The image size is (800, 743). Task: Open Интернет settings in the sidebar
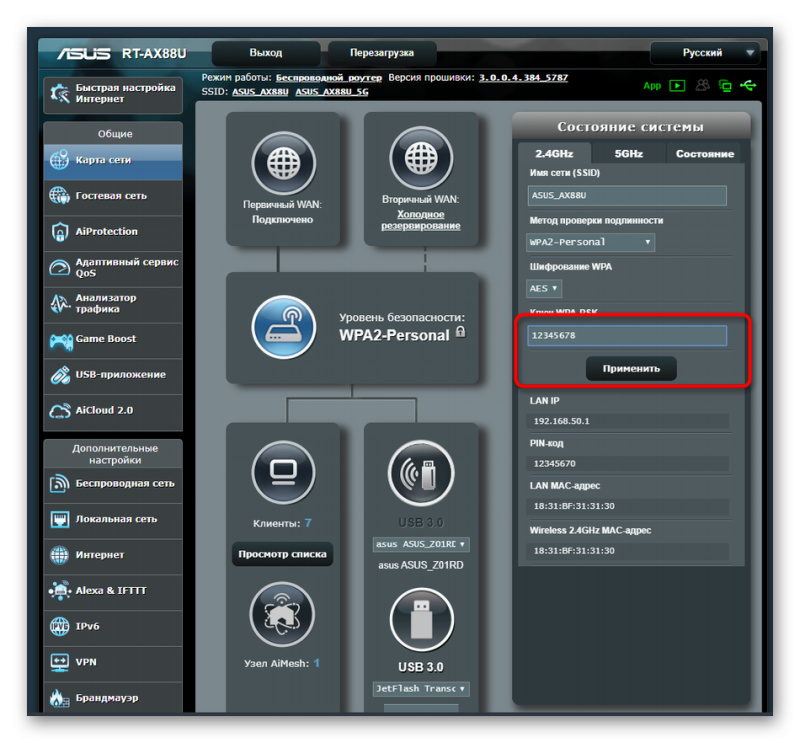click(x=113, y=555)
